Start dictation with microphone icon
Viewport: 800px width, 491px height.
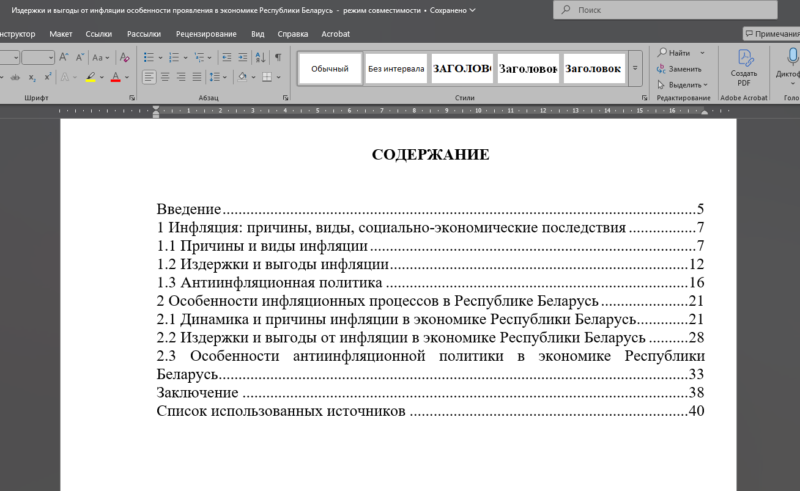click(x=792, y=57)
